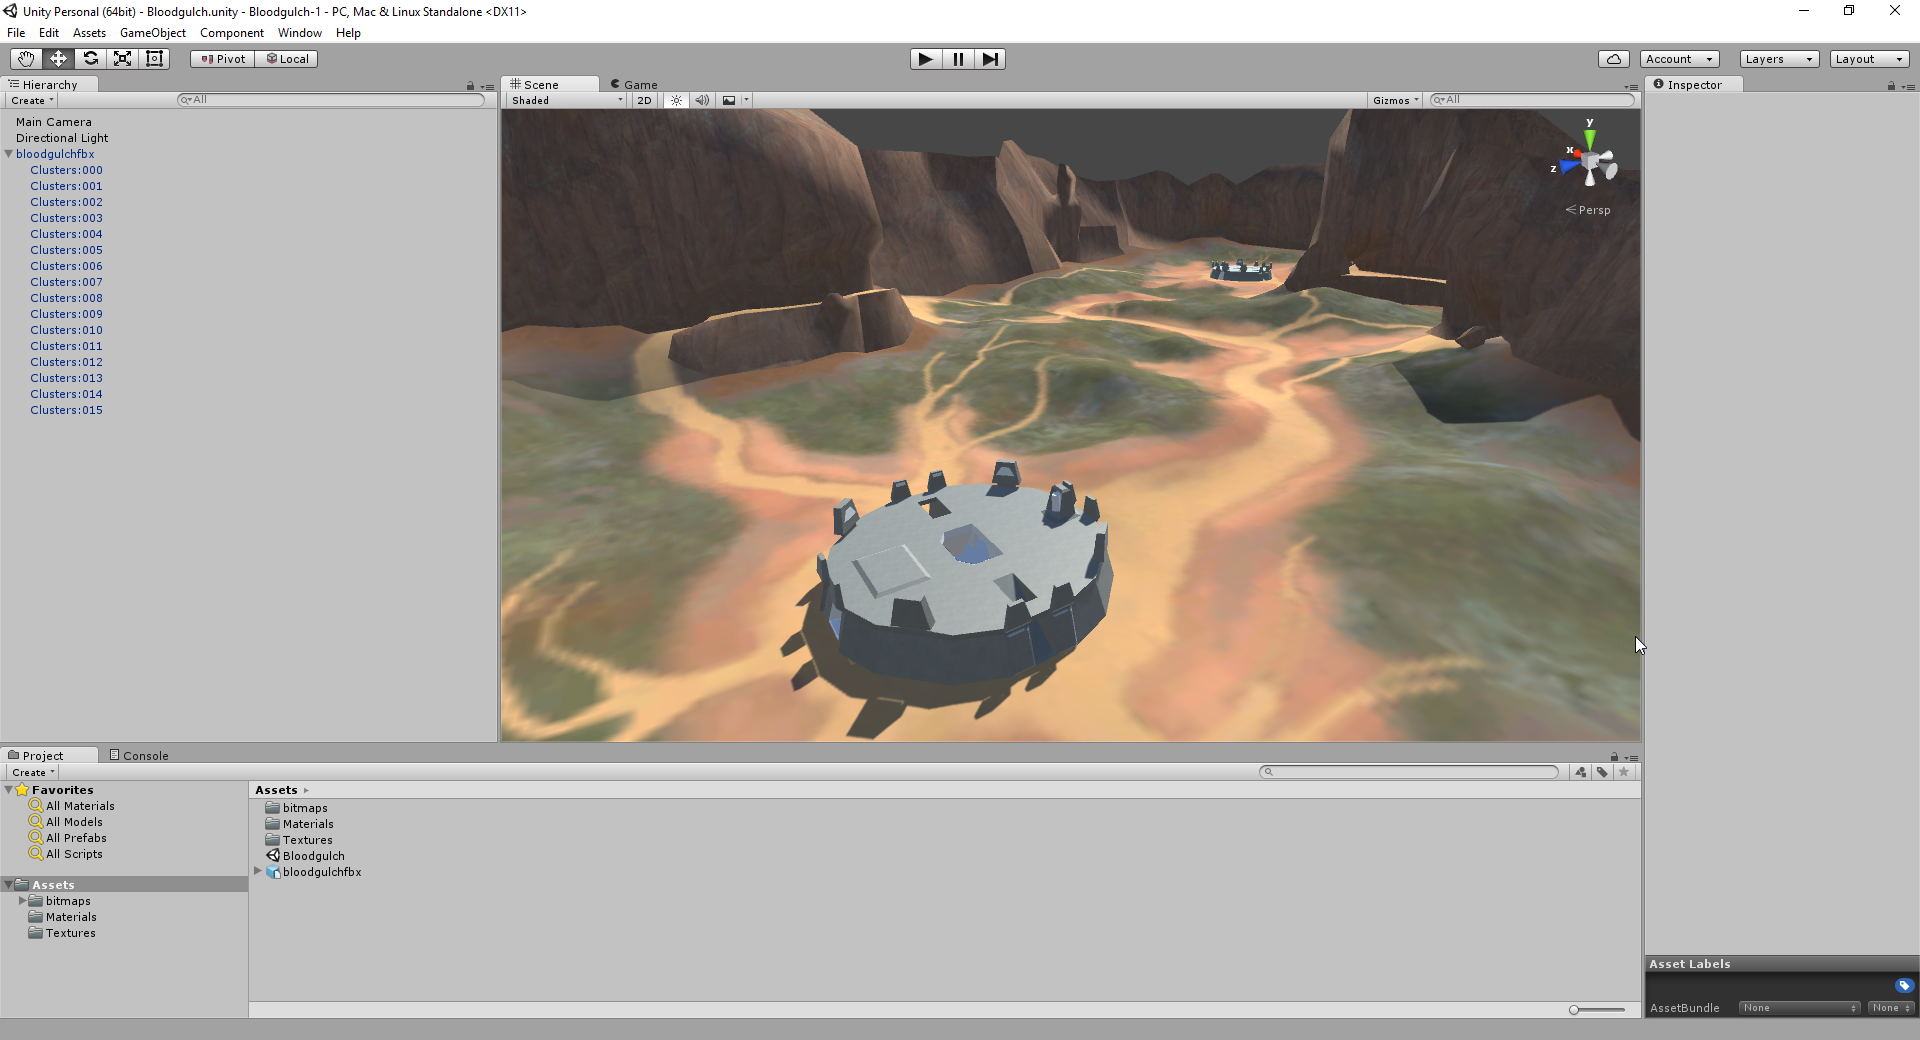
Task: Open the Component menu
Action: tap(232, 33)
